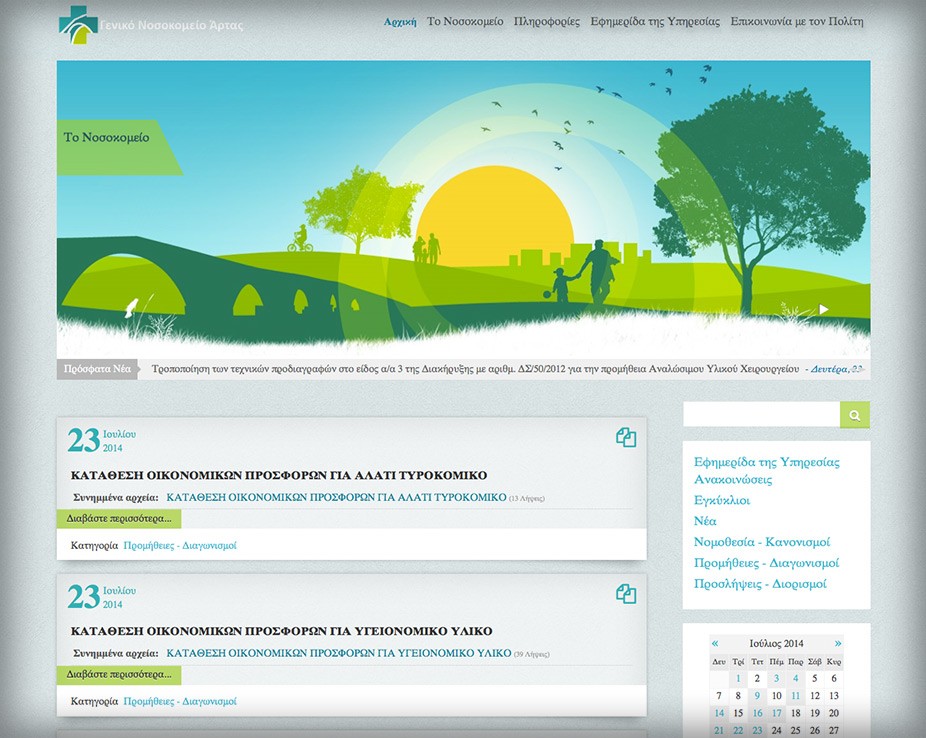Go to next month in calendar
The image size is (926, 738).
(837, 643)
